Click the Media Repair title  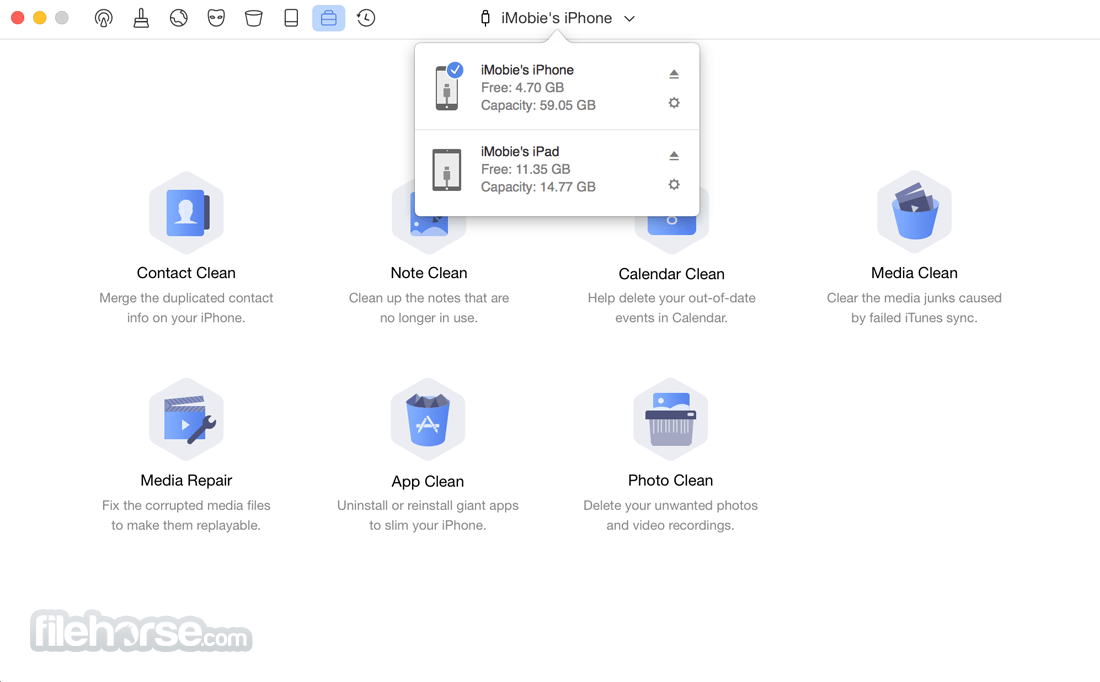187,481
